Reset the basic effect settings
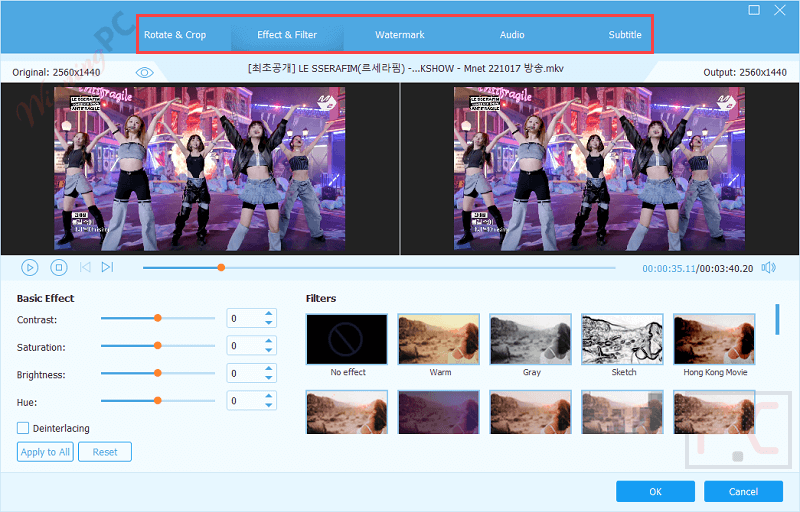800x512 pixels. pos(105,452)
